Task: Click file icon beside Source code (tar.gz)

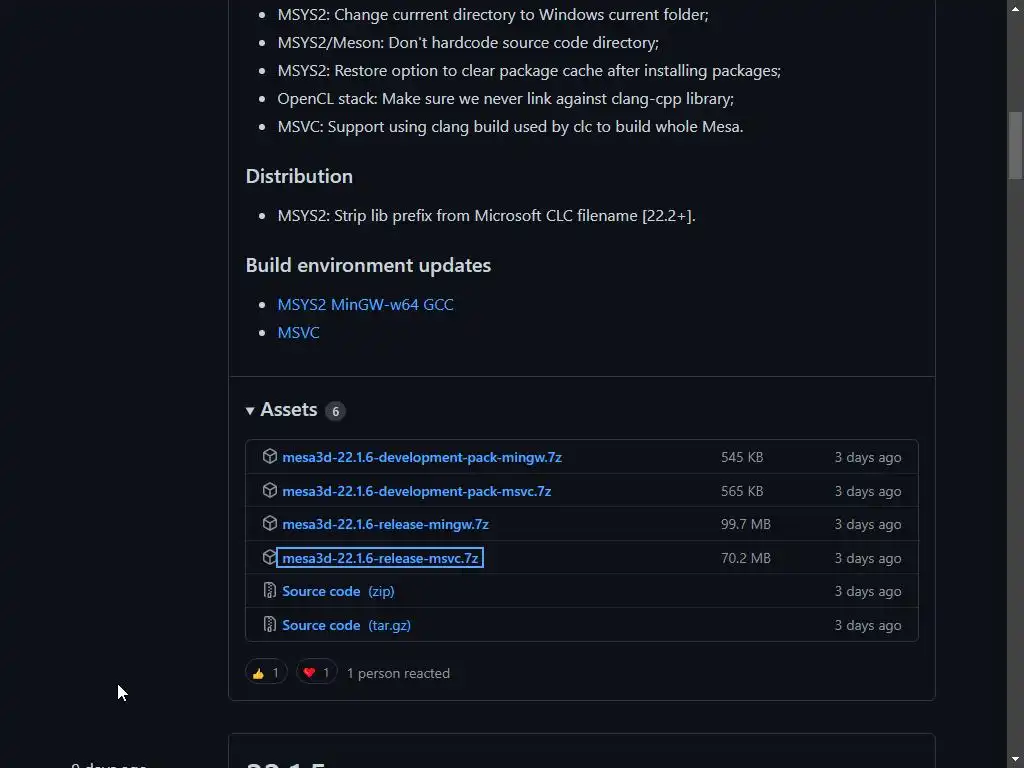Action: click(270, 625)
